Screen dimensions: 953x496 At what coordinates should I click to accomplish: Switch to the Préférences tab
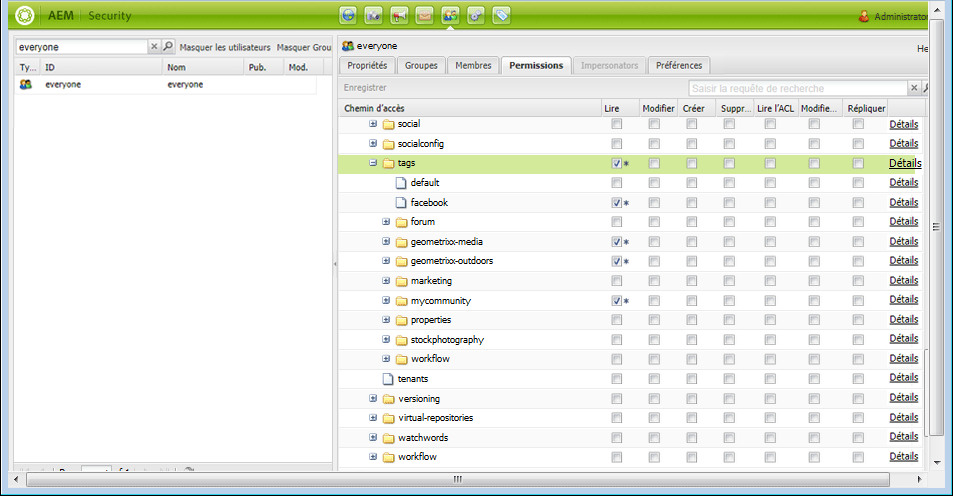click(679, 65)
